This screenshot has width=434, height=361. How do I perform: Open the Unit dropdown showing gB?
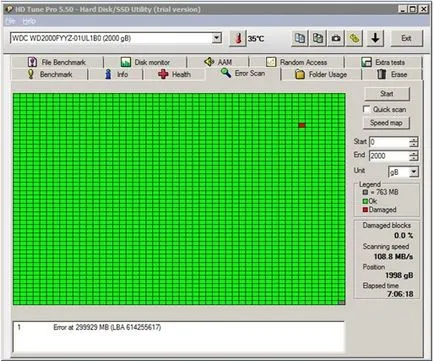pyautogui.click(x=414, y=172)
